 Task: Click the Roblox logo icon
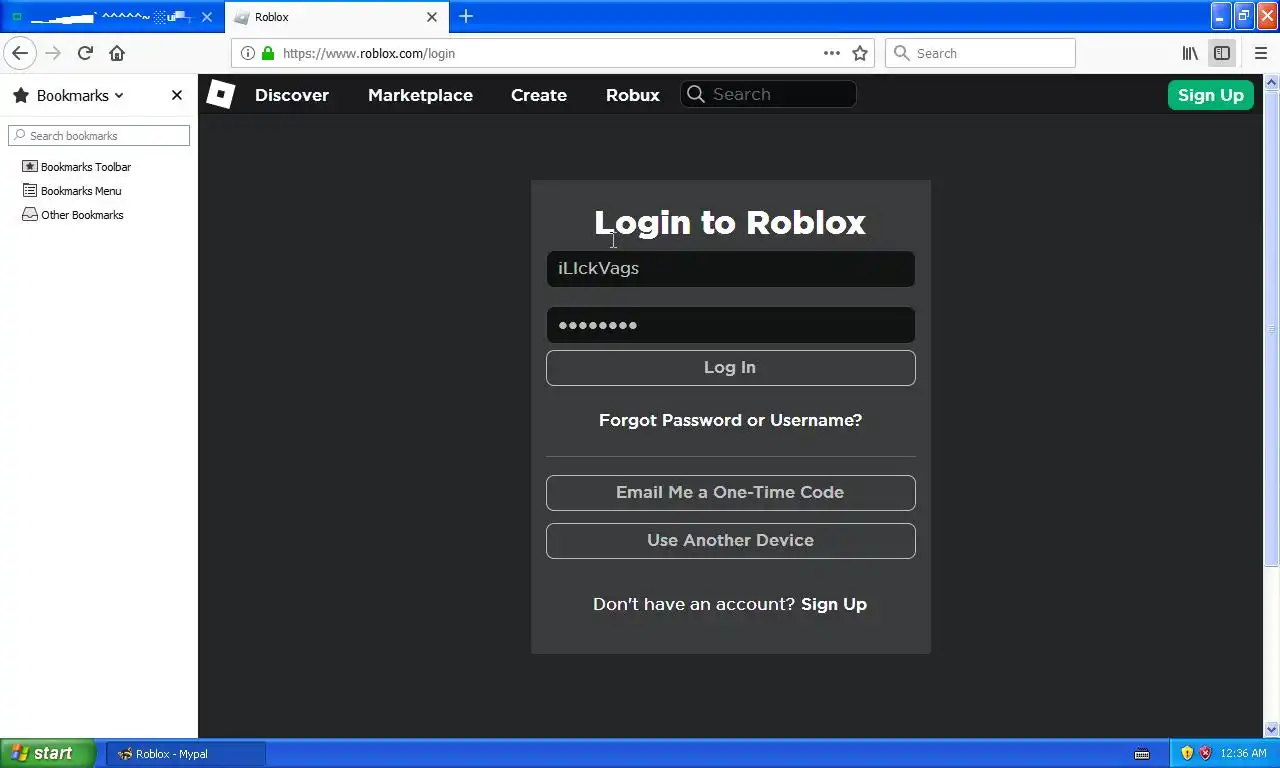tap(220, 95)
